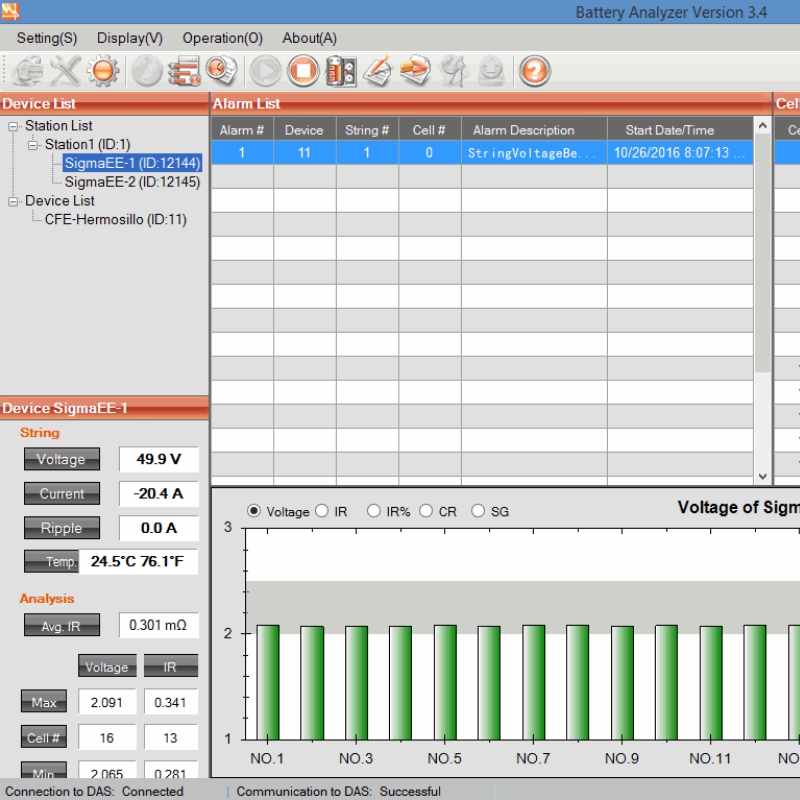Select the CR radio button
This screenshot has width=800, height=800.
pos(426,511)
